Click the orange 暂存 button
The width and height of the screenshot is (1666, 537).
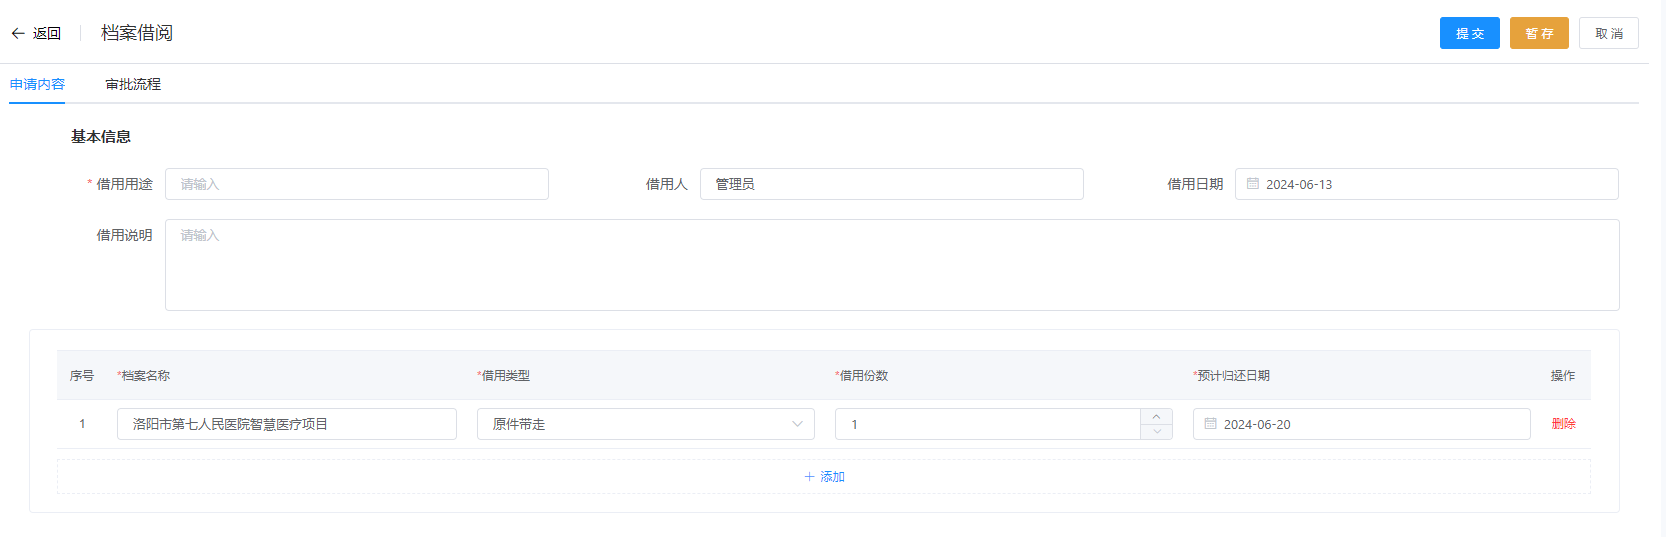click(1538, 33)
